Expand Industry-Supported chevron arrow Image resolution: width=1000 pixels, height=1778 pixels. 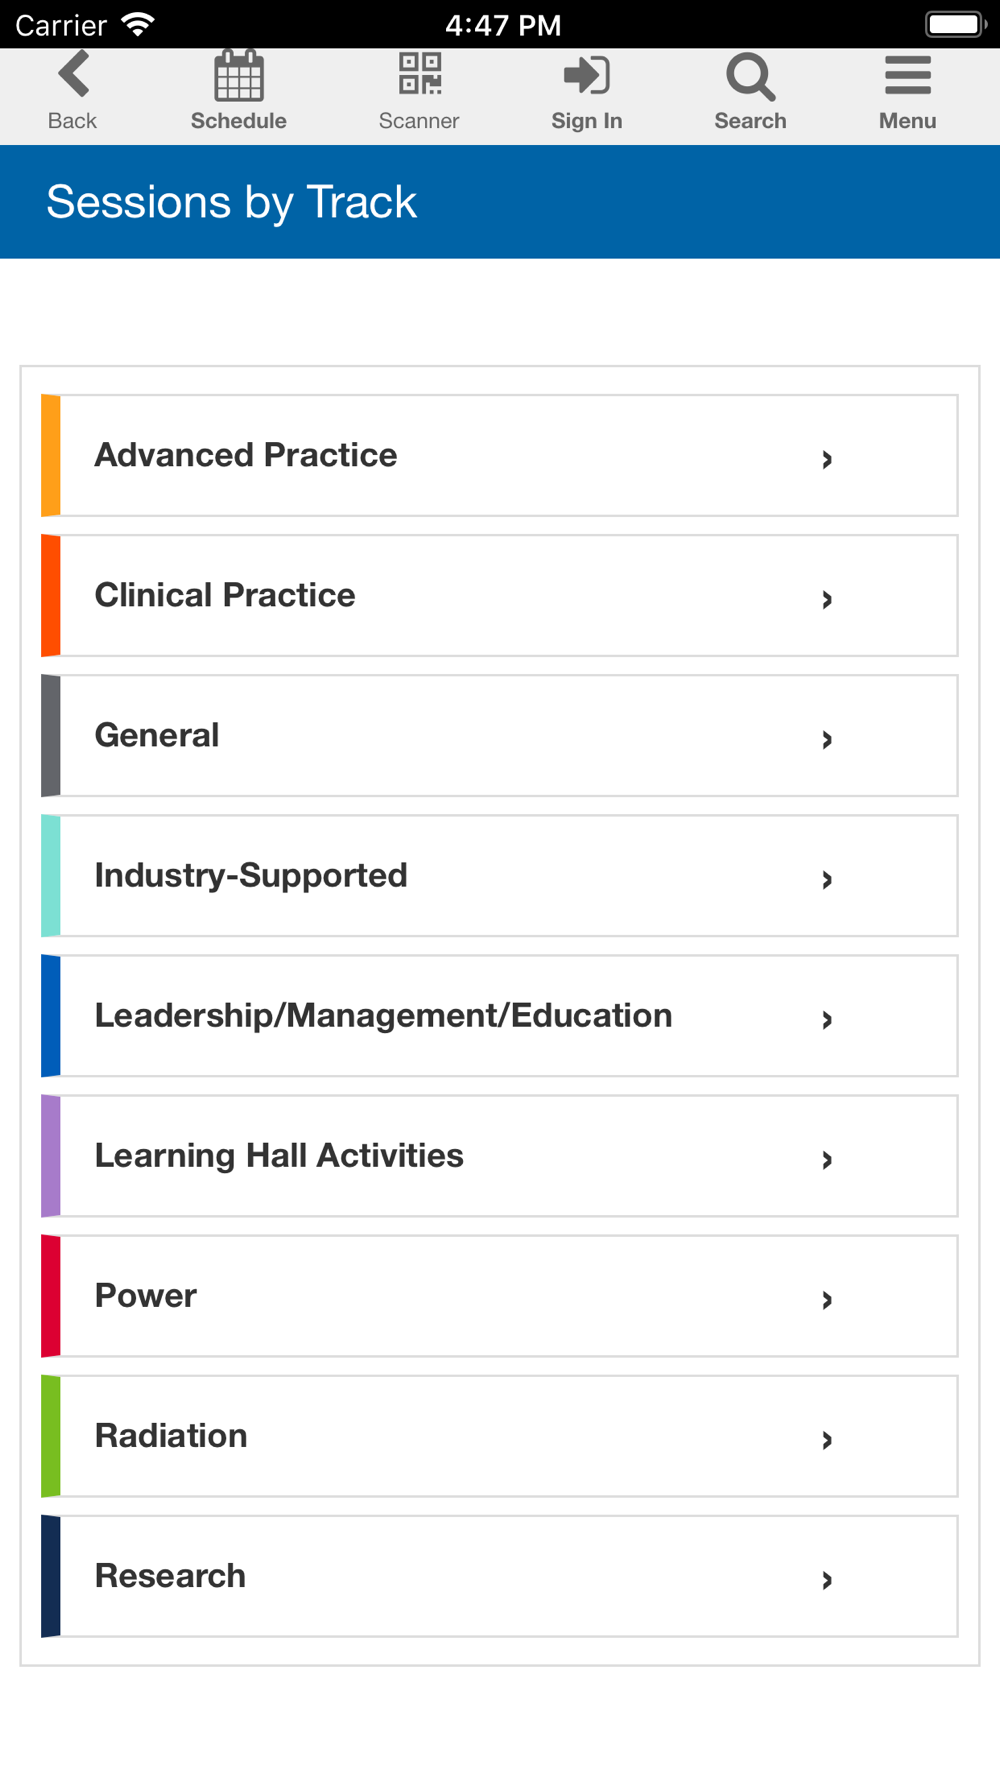[827, 879]
